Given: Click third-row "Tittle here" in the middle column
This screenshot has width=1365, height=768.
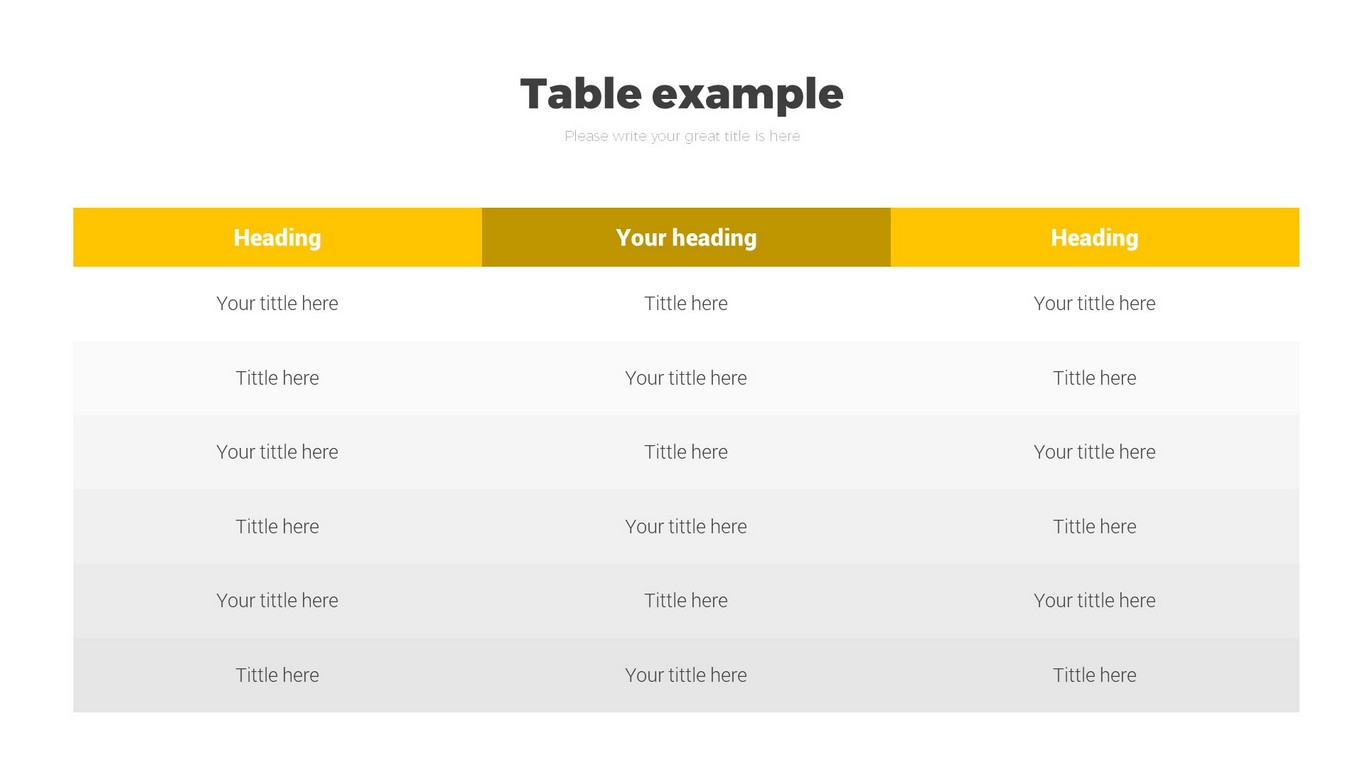Looking at the screenshot, I should click(x=686, y=452).
